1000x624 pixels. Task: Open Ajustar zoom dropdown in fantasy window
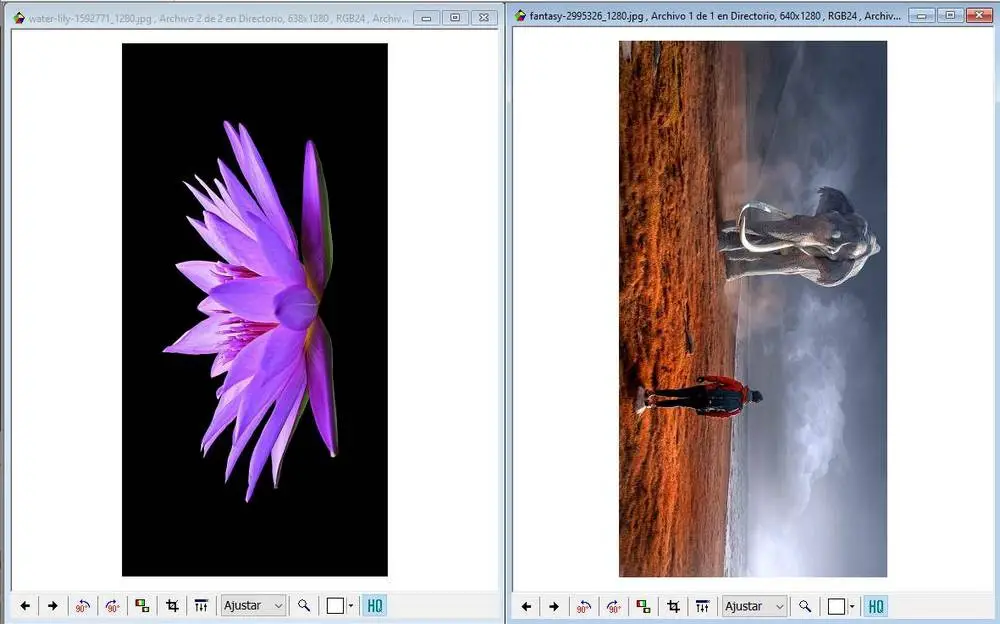(754, 606)
